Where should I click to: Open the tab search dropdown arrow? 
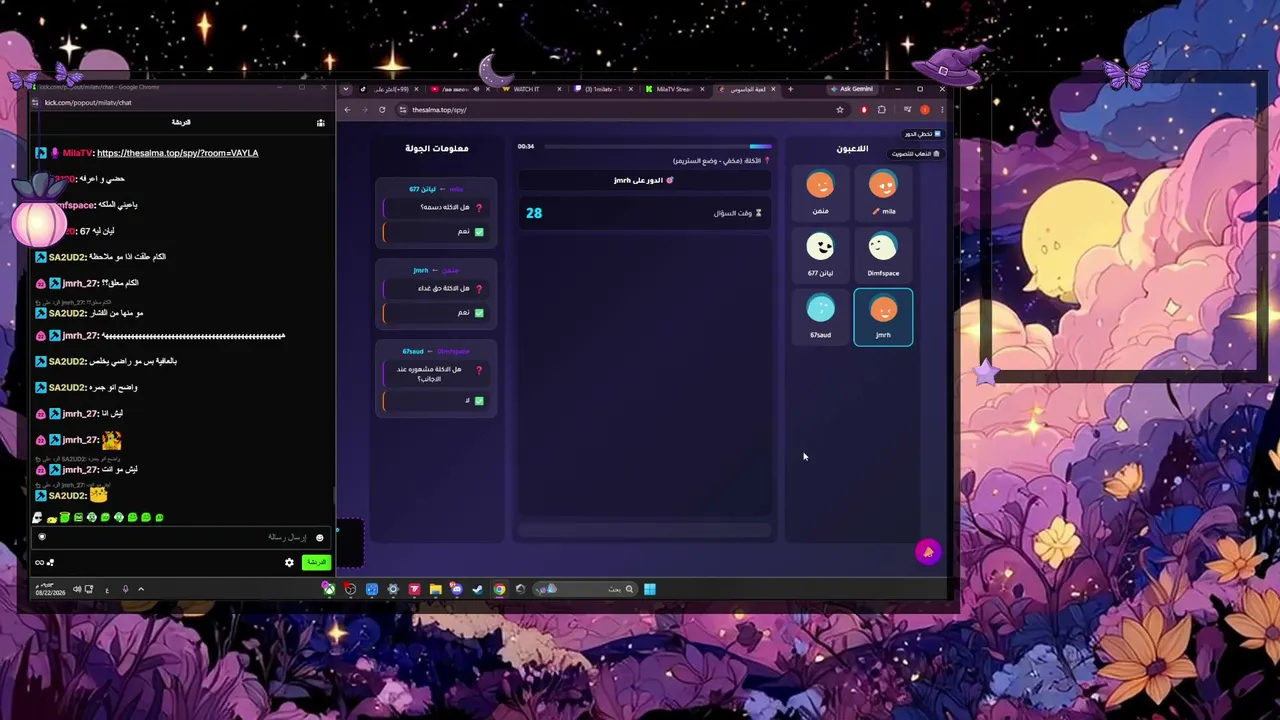[x=347, y=89]
